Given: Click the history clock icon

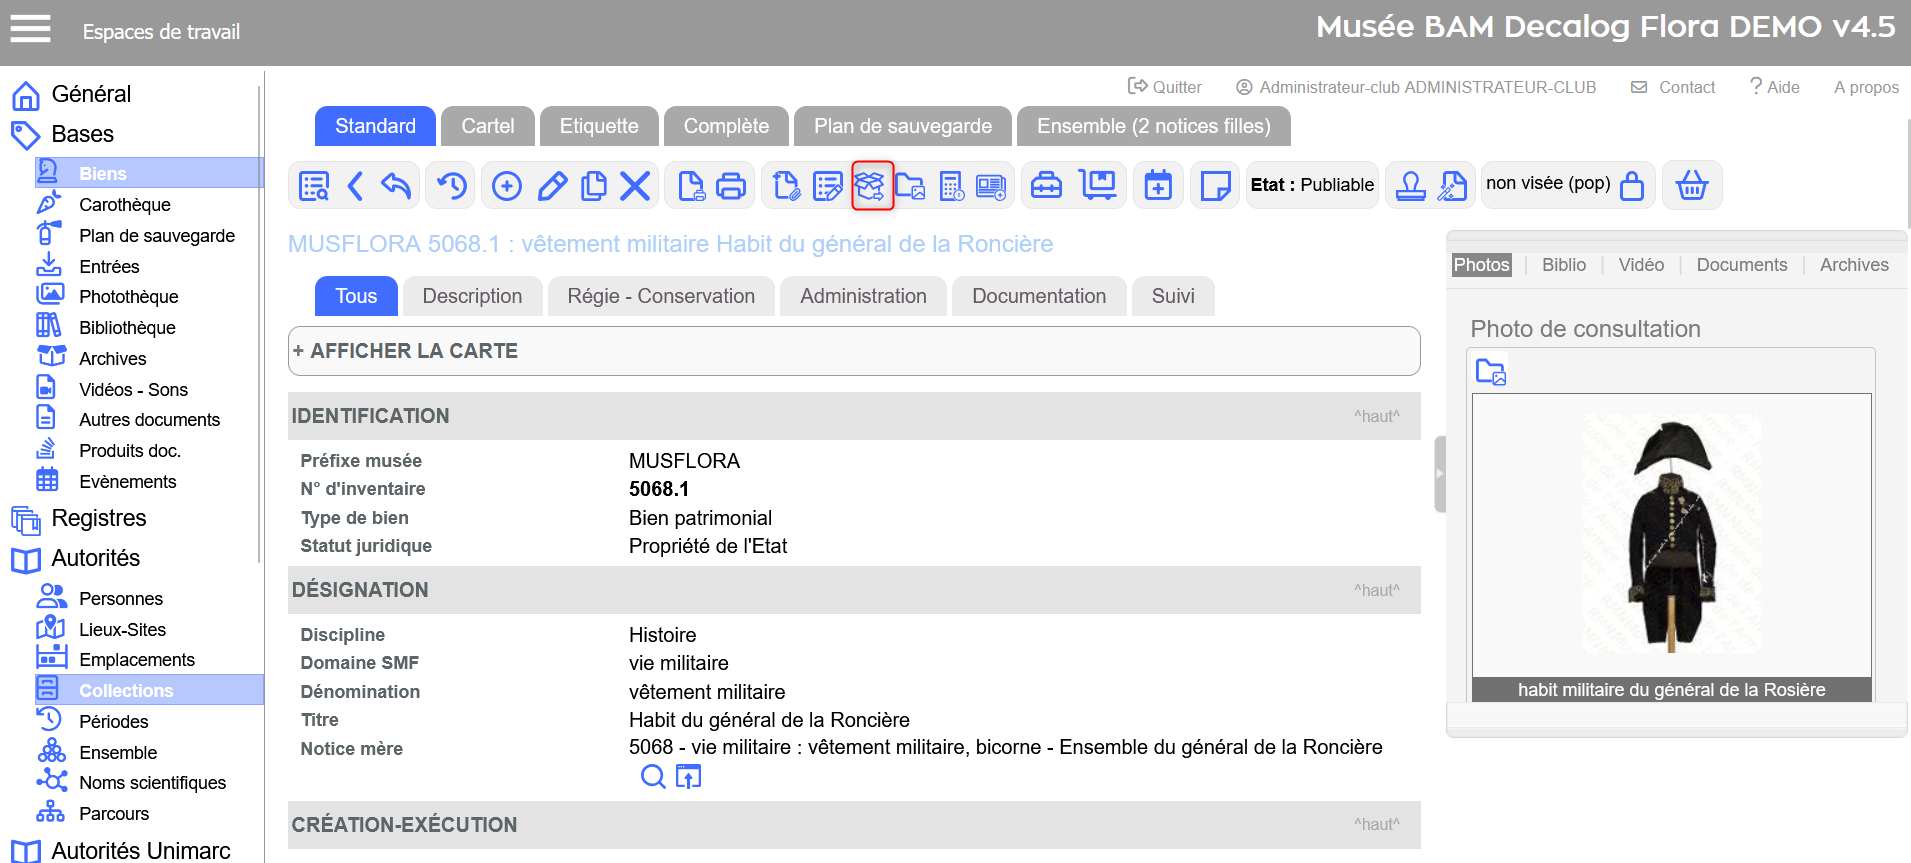Looking at the screenshot, I should [x=452, y=186].
